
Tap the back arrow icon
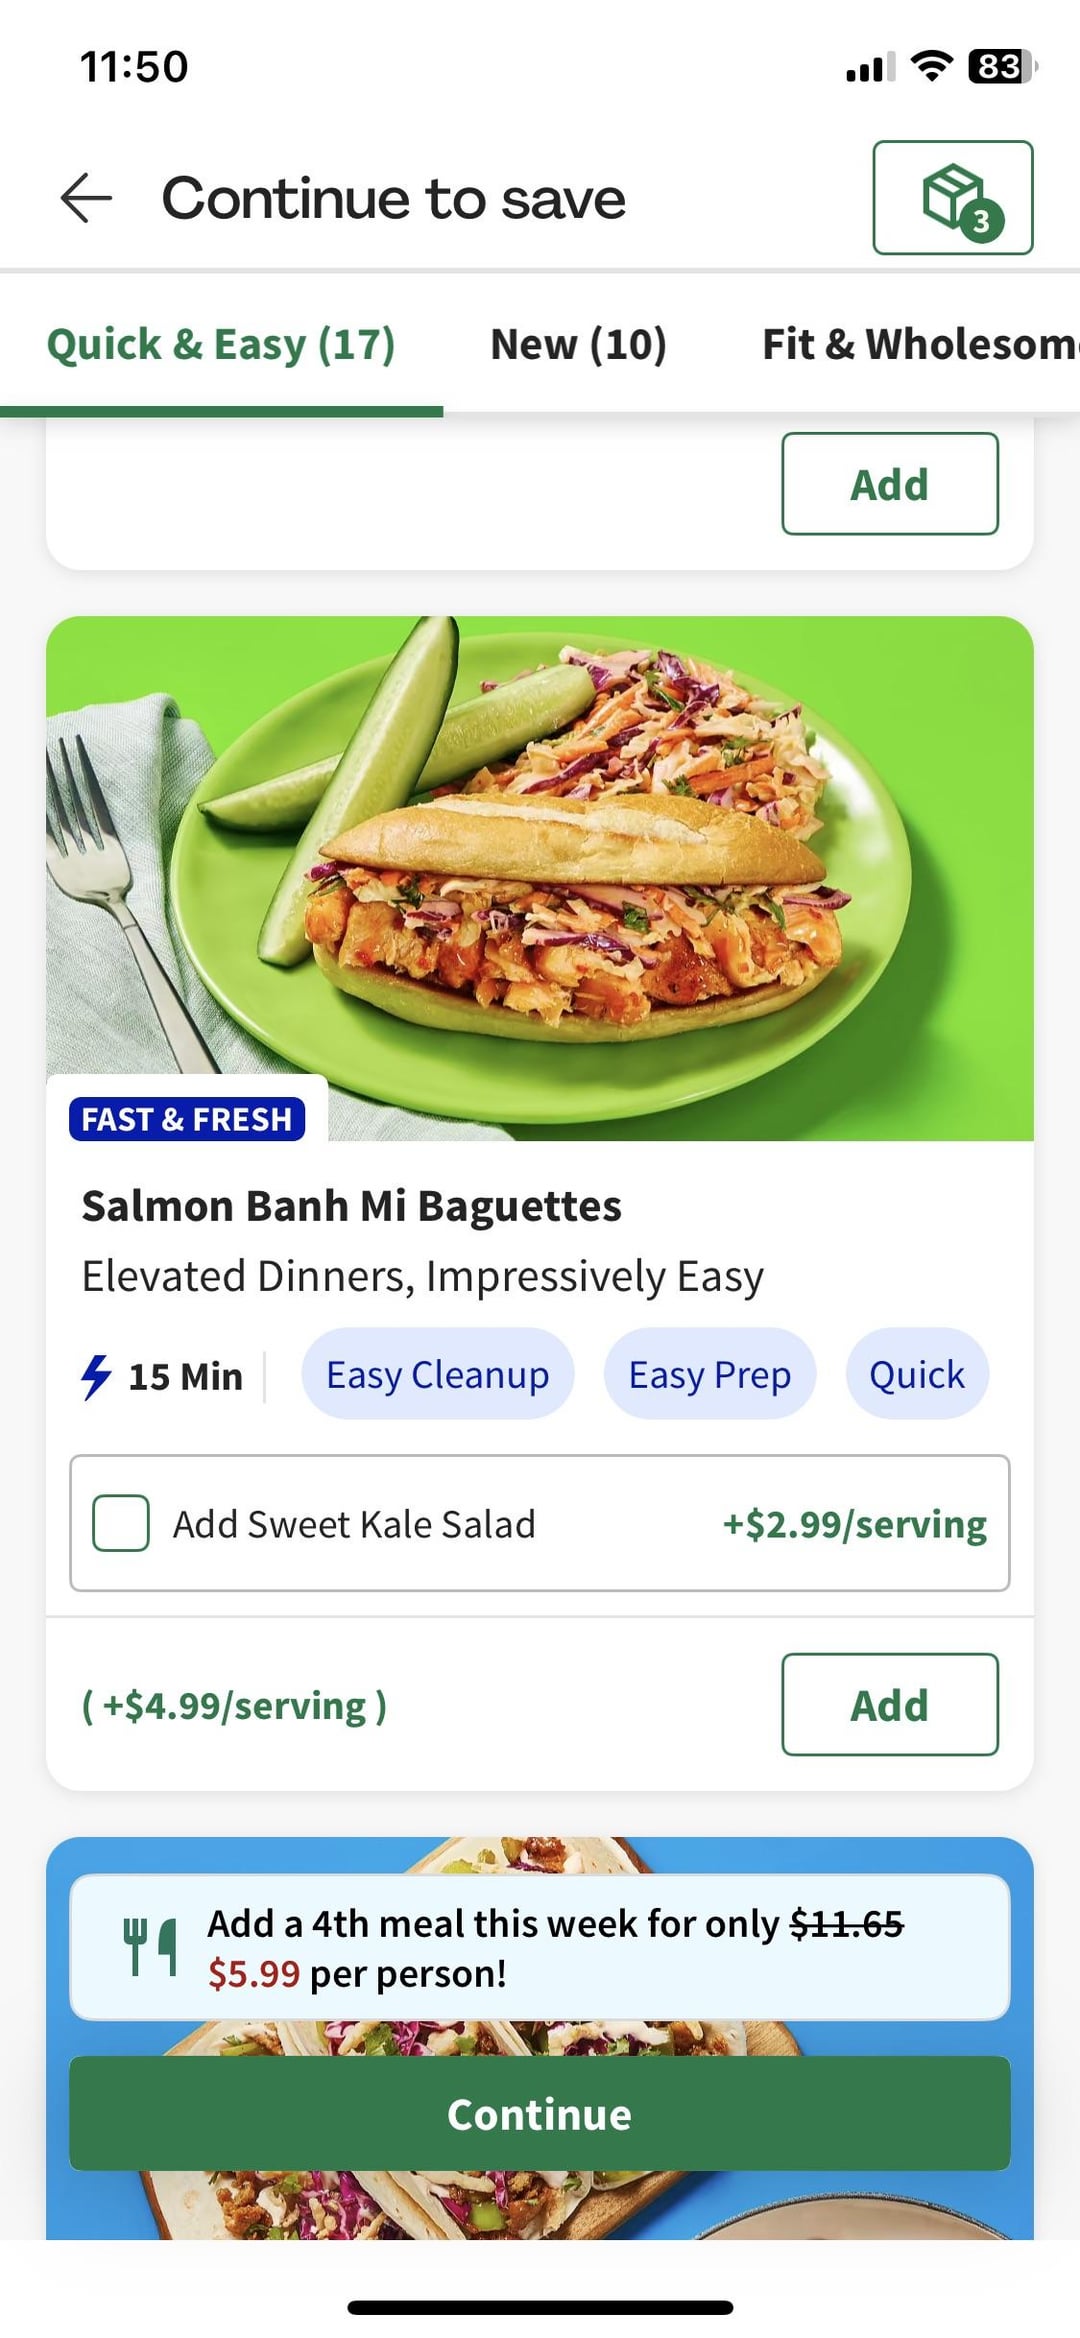[x=86, y=198]
